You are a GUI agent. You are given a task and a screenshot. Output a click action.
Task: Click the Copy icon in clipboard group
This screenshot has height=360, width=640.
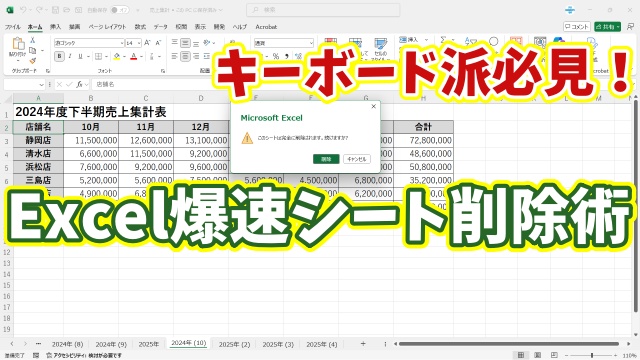33,50
